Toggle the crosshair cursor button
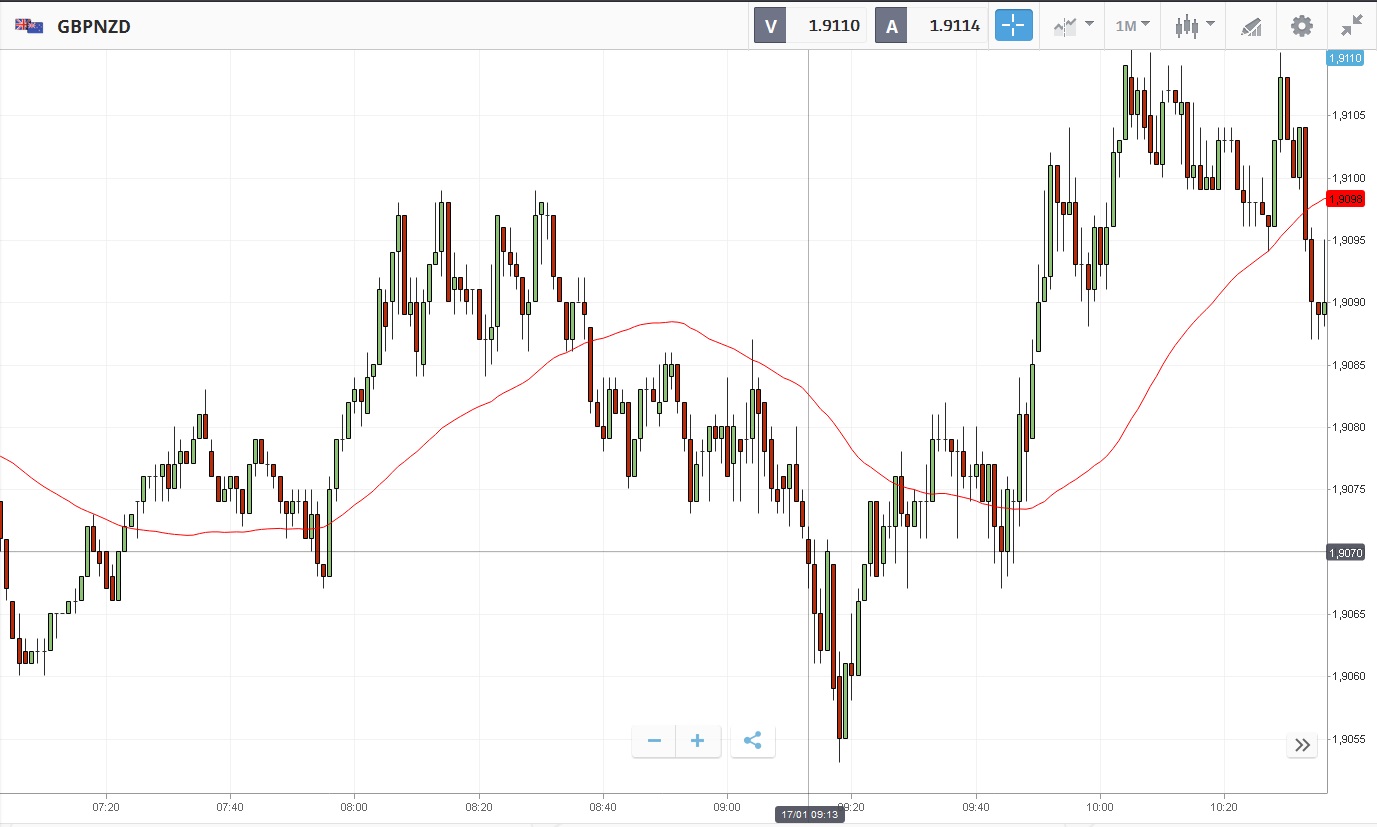 (1013, 26)
